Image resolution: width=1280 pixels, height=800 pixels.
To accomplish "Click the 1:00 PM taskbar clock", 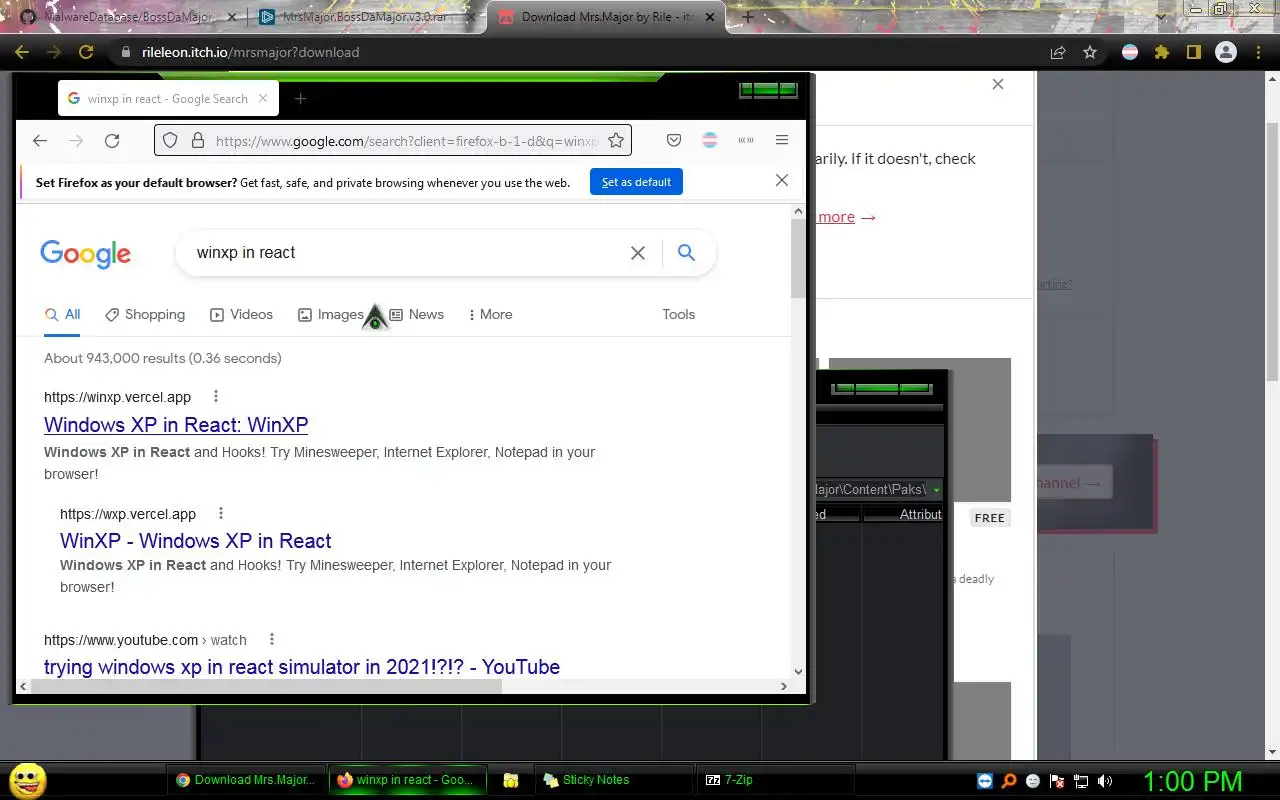I will coord(1192,781).
